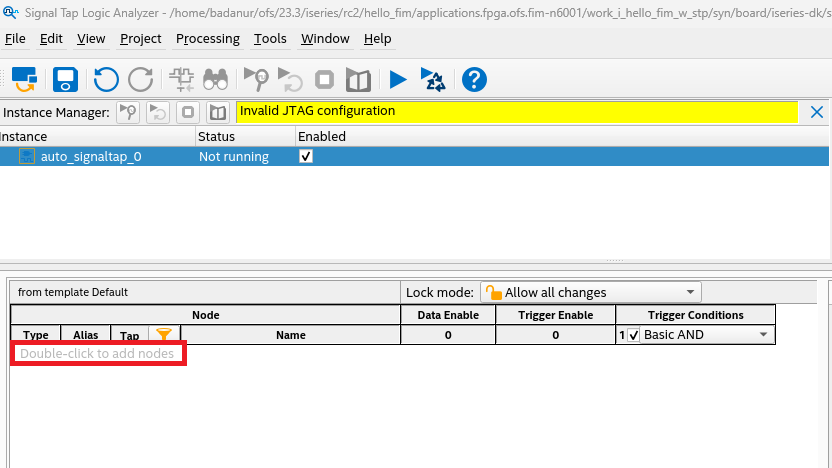The width and height of the screenshot is (832, 468).
Task: Click the recompile play icon with recycle arrows
Action: coord(433,79)
